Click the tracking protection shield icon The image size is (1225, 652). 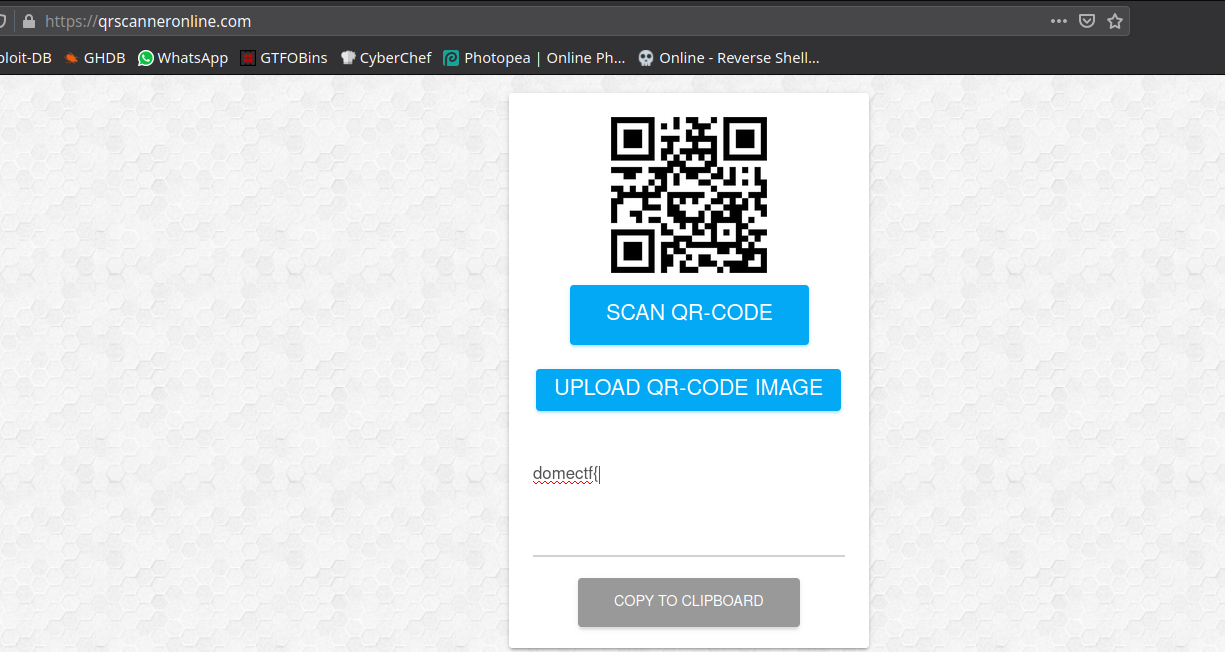[x=4, y=21]
